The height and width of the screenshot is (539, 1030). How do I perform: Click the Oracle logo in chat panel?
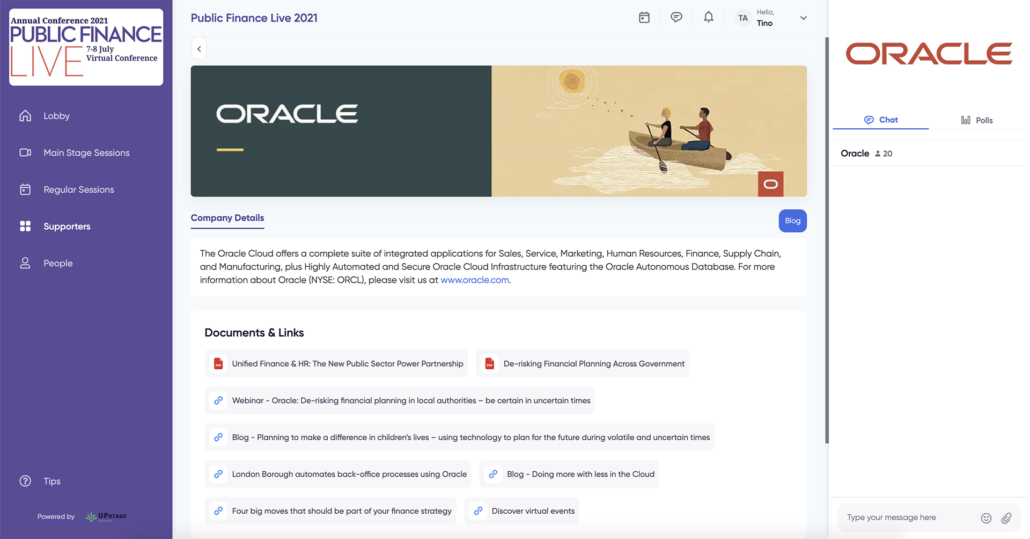pyautogui.click(x=928, y=54)
